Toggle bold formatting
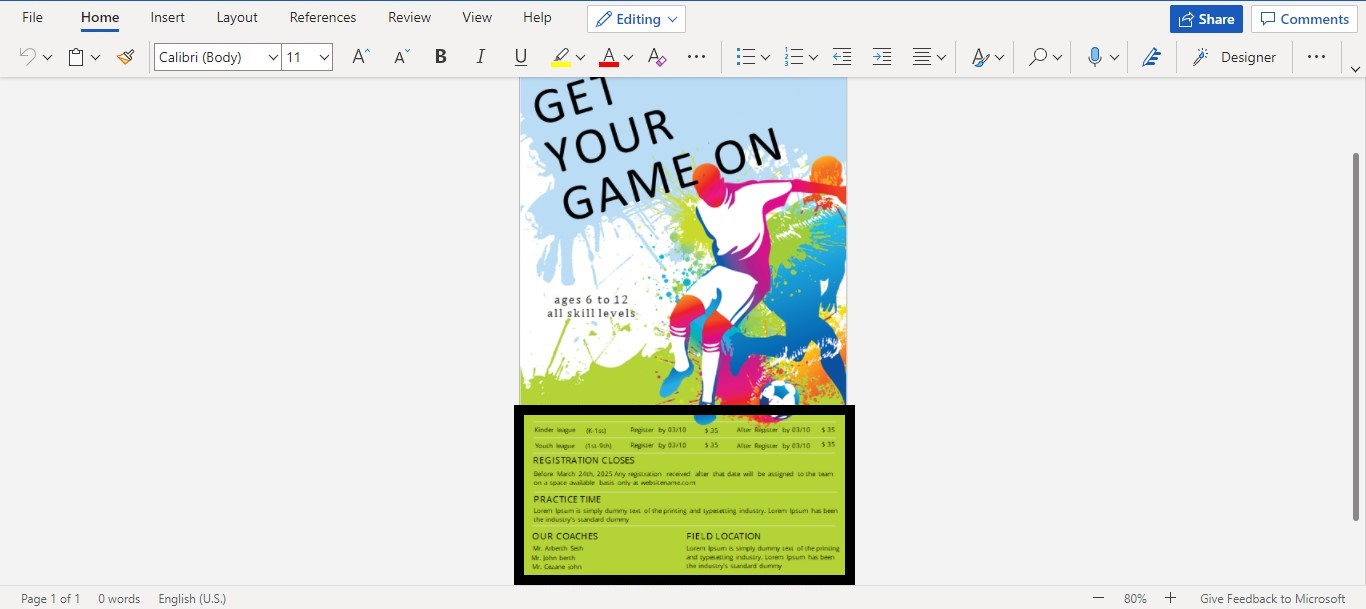The width and height of the screenshot is (1366, 609). coord(440,57)
